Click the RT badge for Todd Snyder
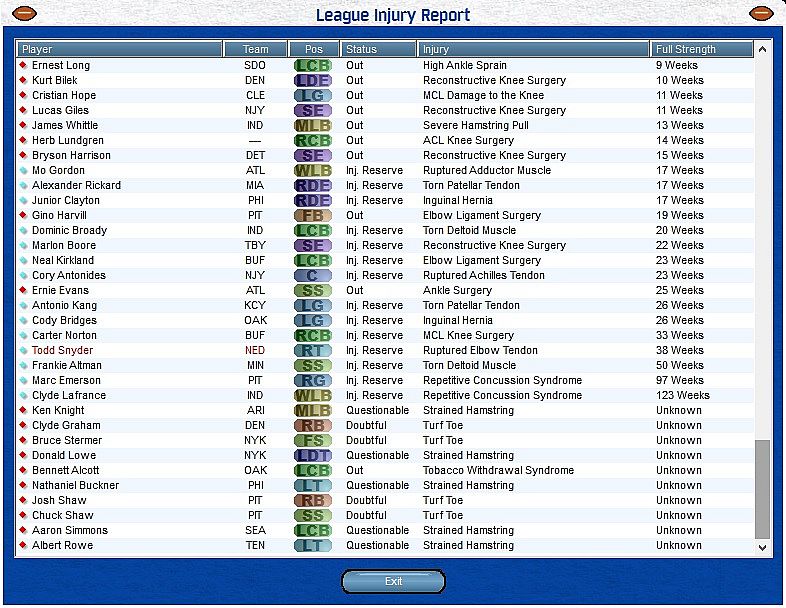The image size is (786, 608). pos(313,350)
